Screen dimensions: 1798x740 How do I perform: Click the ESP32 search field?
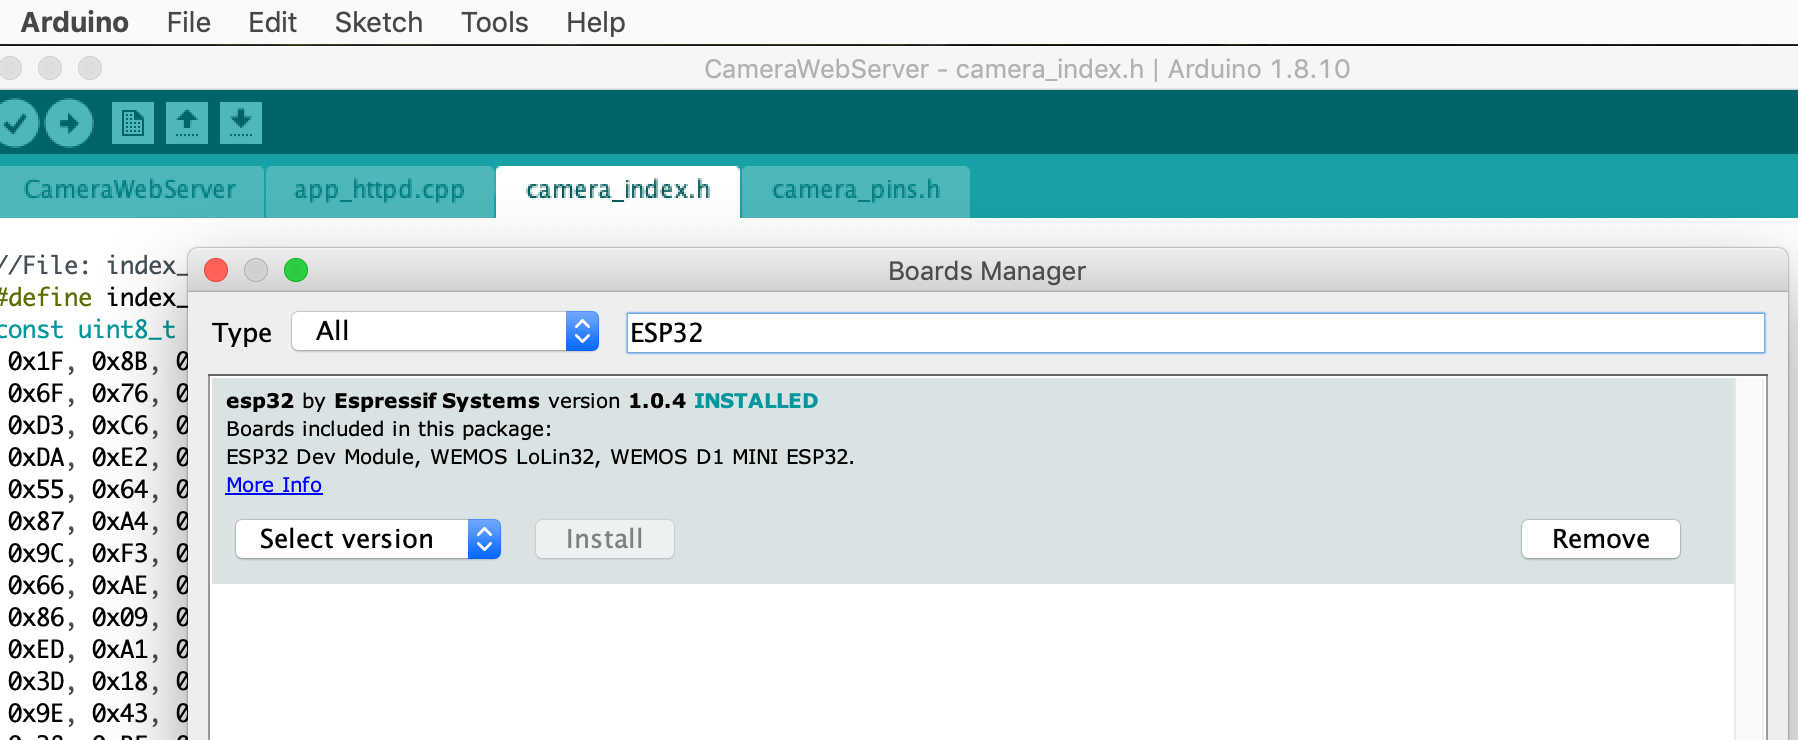pos(1195,332)
